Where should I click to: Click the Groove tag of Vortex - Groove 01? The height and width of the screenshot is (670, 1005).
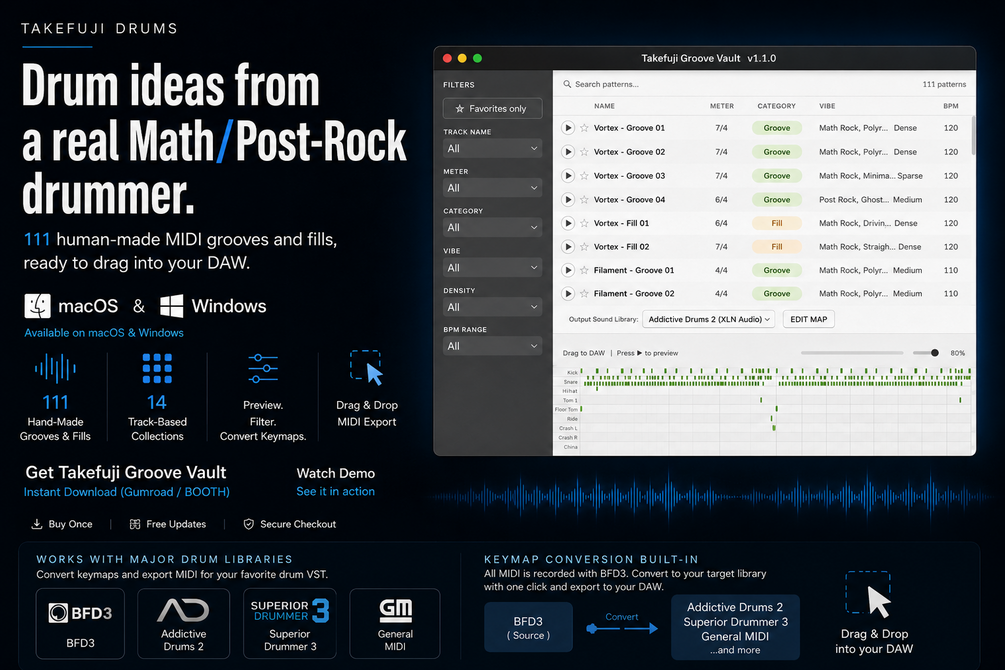(x=777, y=128)
